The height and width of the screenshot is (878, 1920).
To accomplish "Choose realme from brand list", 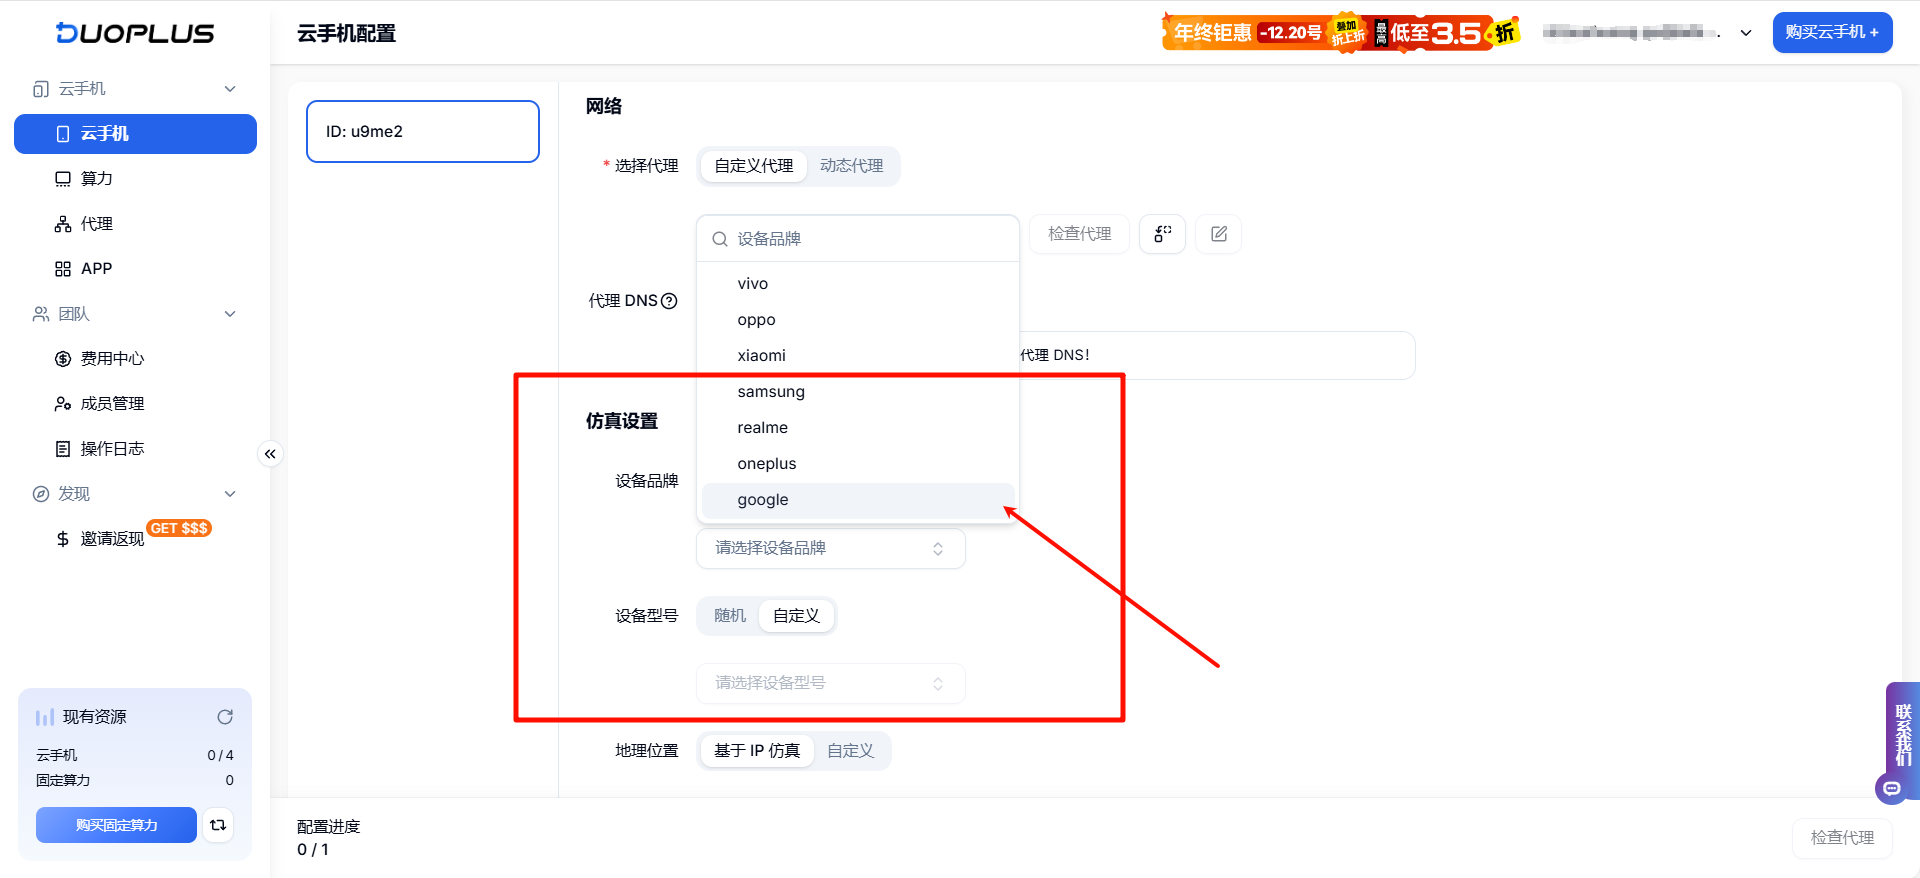I will 858,428.
